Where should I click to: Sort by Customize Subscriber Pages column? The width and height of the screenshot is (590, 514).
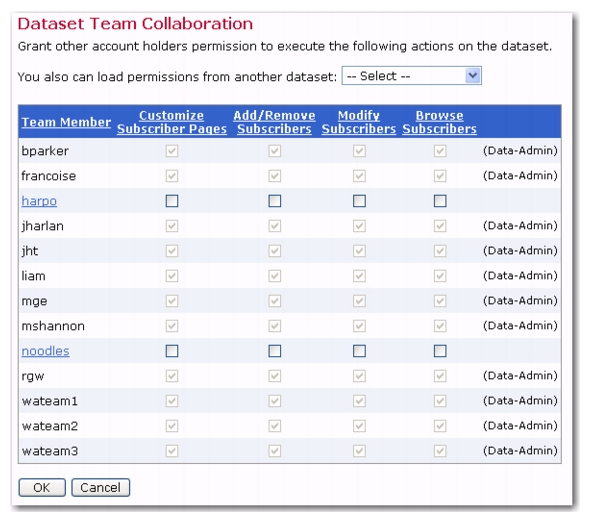pyautogui.click(x=172, y=122)
